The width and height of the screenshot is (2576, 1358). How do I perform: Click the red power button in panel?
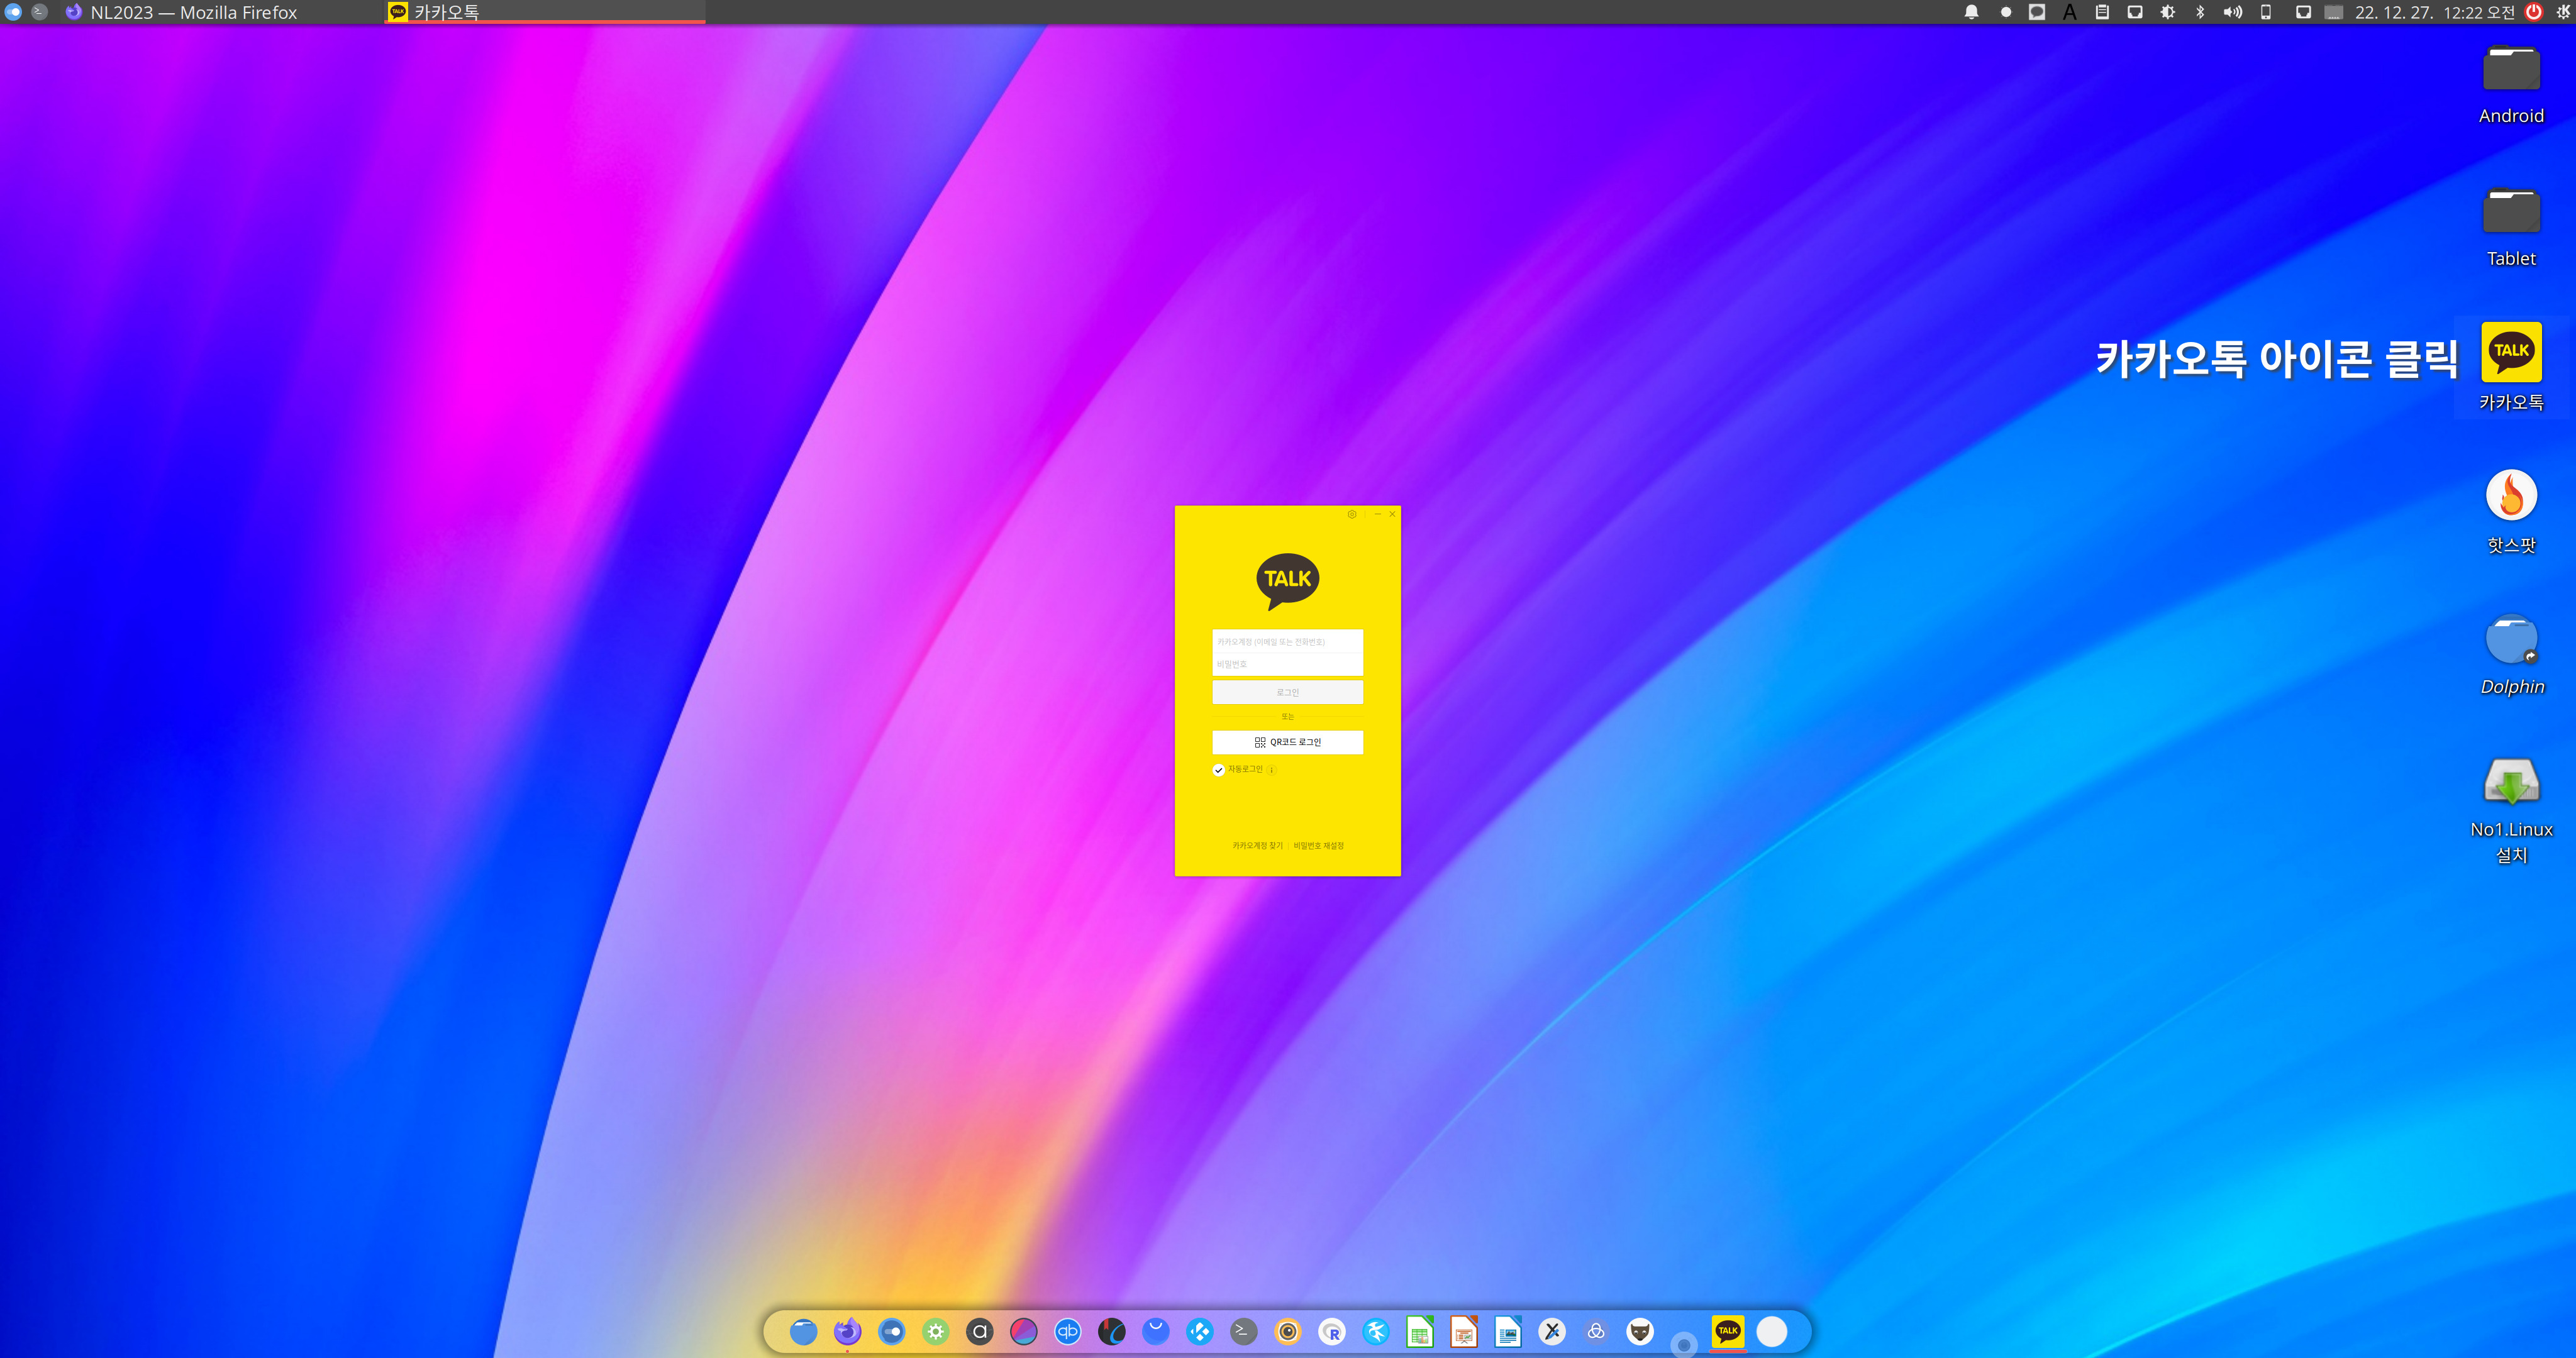[x=2534, y=12]
